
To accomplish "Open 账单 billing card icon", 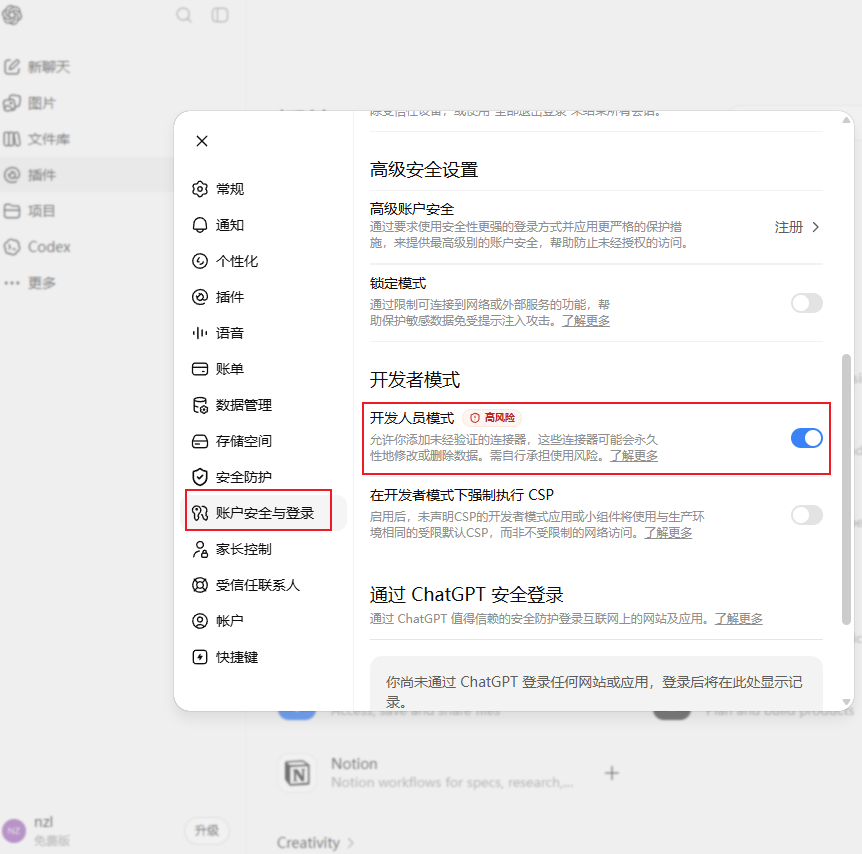I will point(200,369).
